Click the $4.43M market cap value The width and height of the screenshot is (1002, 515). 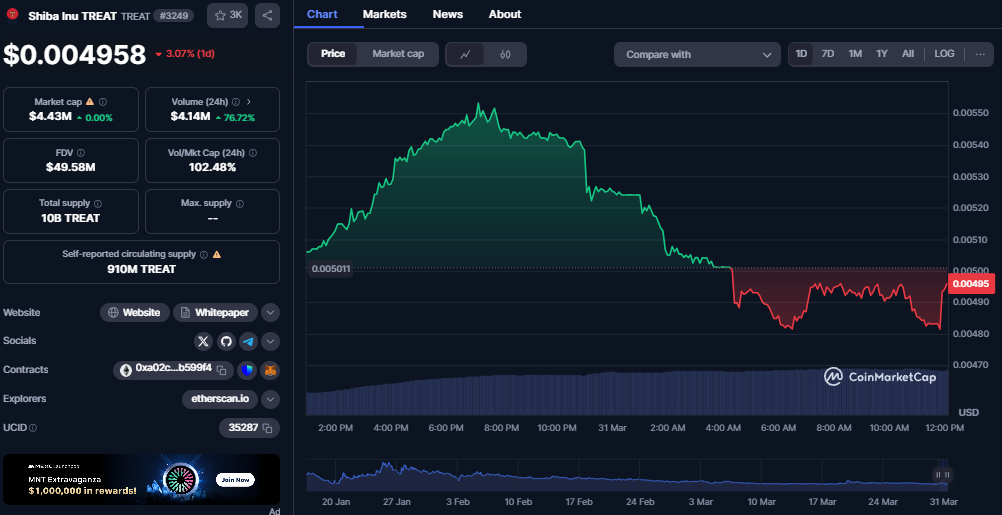(x=50, y=117)
